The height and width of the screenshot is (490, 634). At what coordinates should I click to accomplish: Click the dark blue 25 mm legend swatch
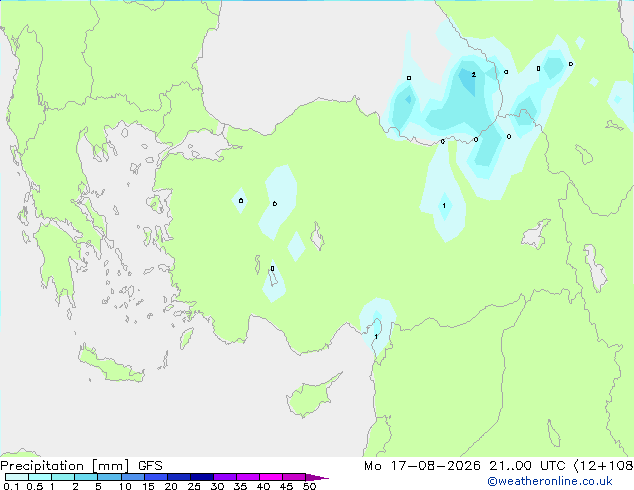point(202,477)
